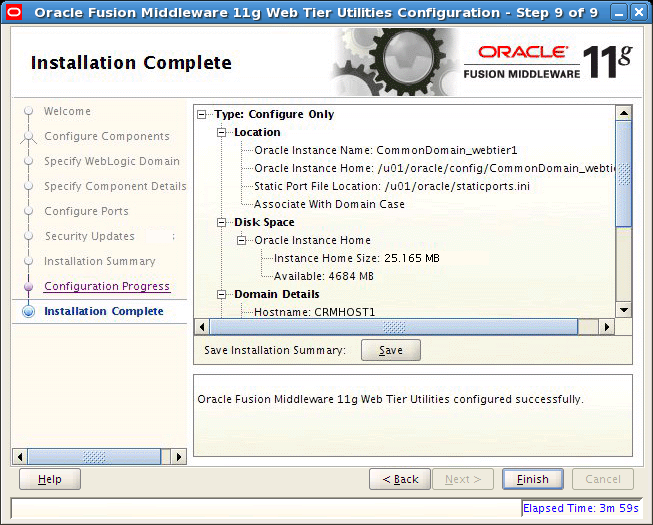Select the Specify WebLogic Domain step

[x=112, y=161]
